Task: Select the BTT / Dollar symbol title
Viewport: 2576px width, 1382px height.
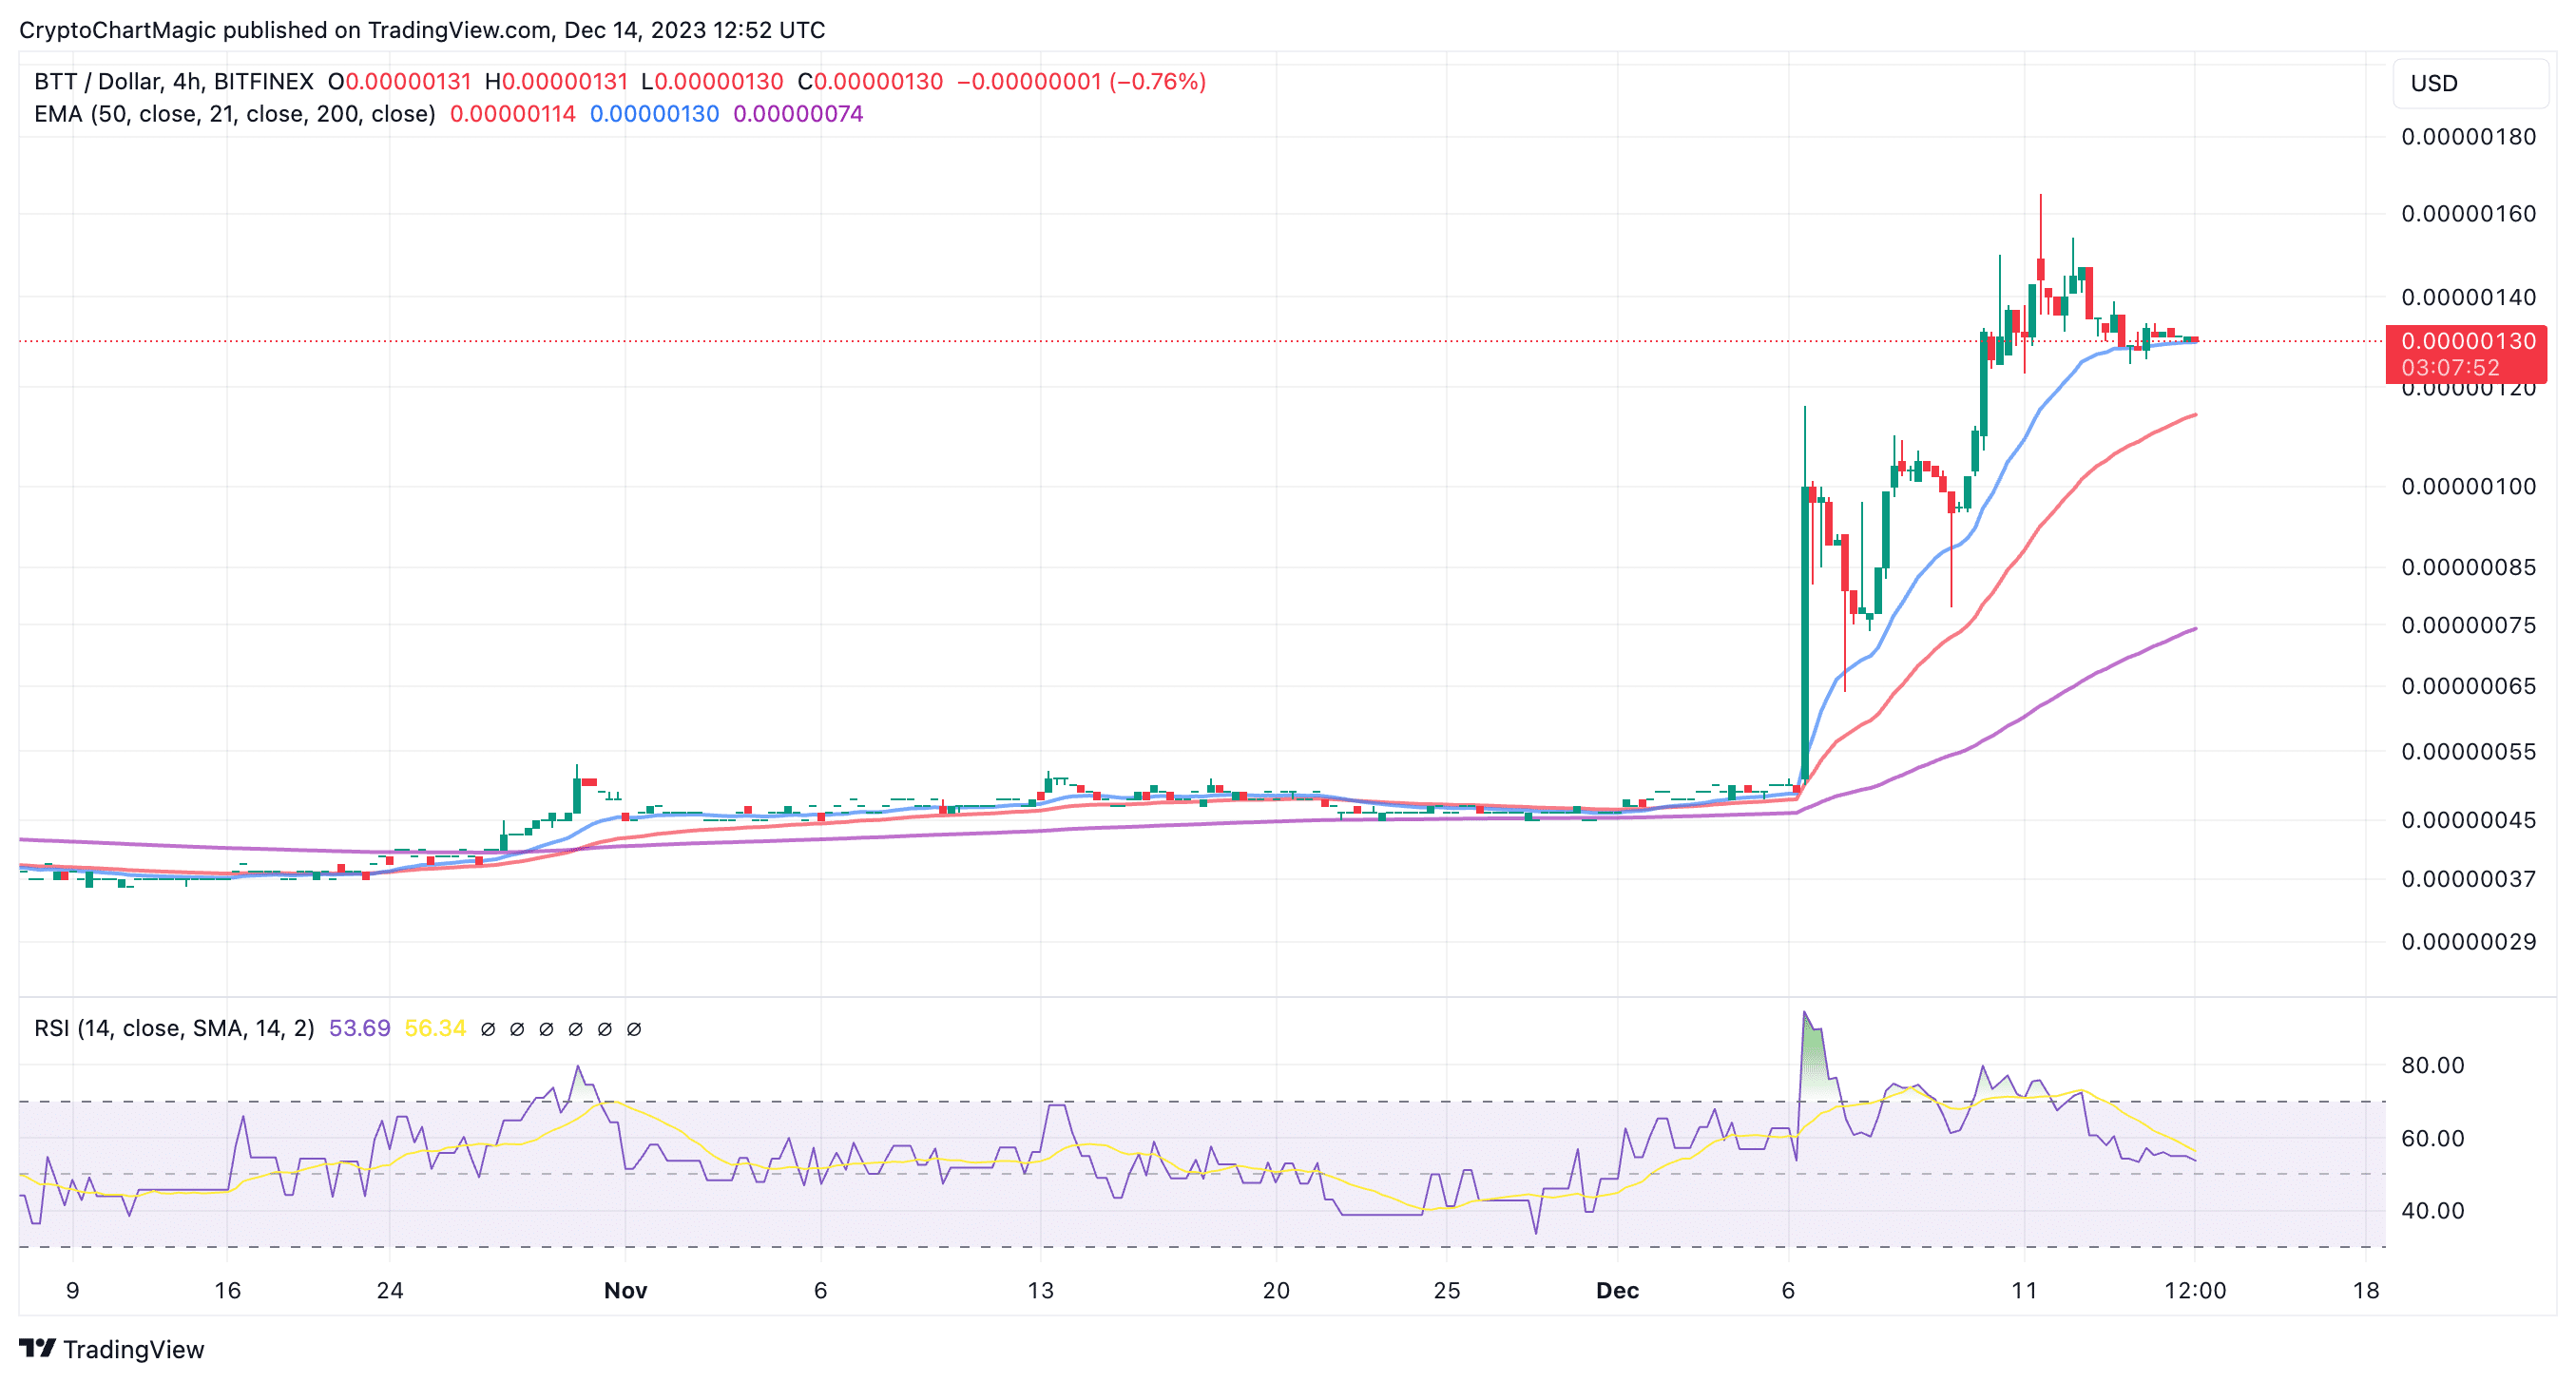Action: point(174,81)
